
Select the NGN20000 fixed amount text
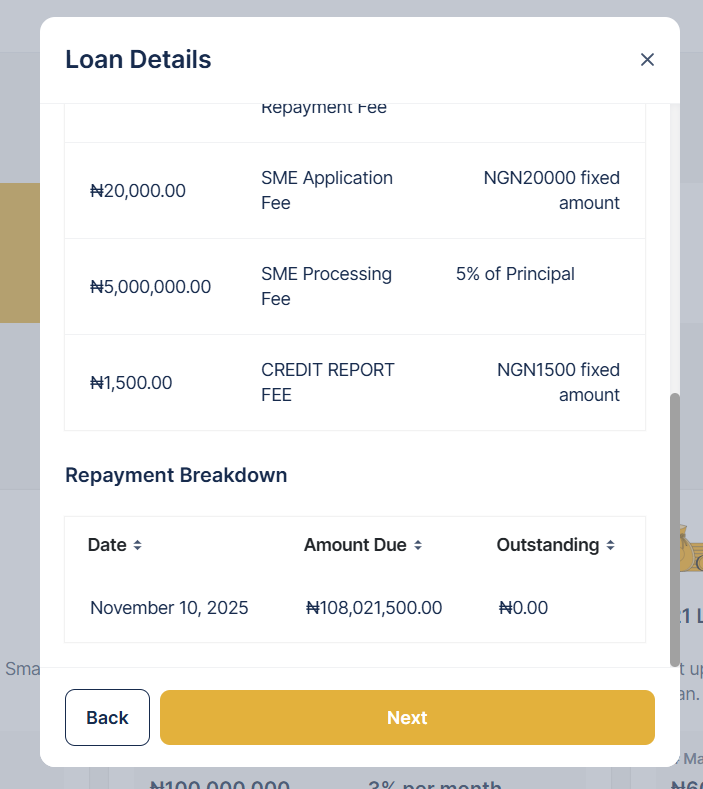pos(552,190)
